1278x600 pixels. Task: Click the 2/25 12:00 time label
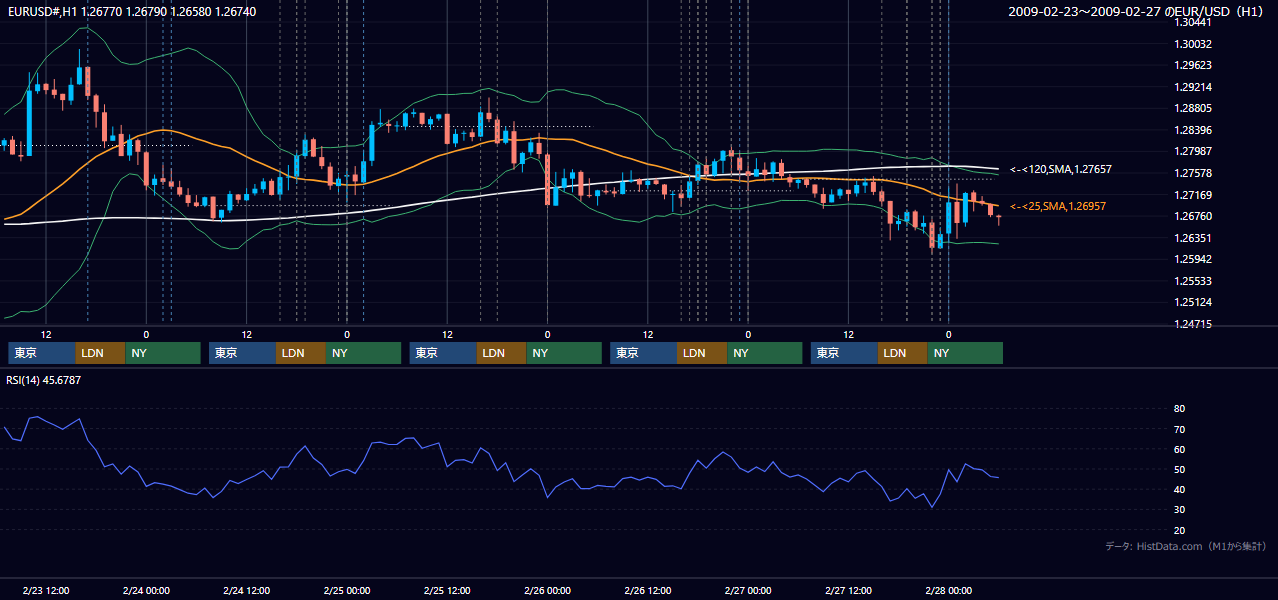pos(448,591)
